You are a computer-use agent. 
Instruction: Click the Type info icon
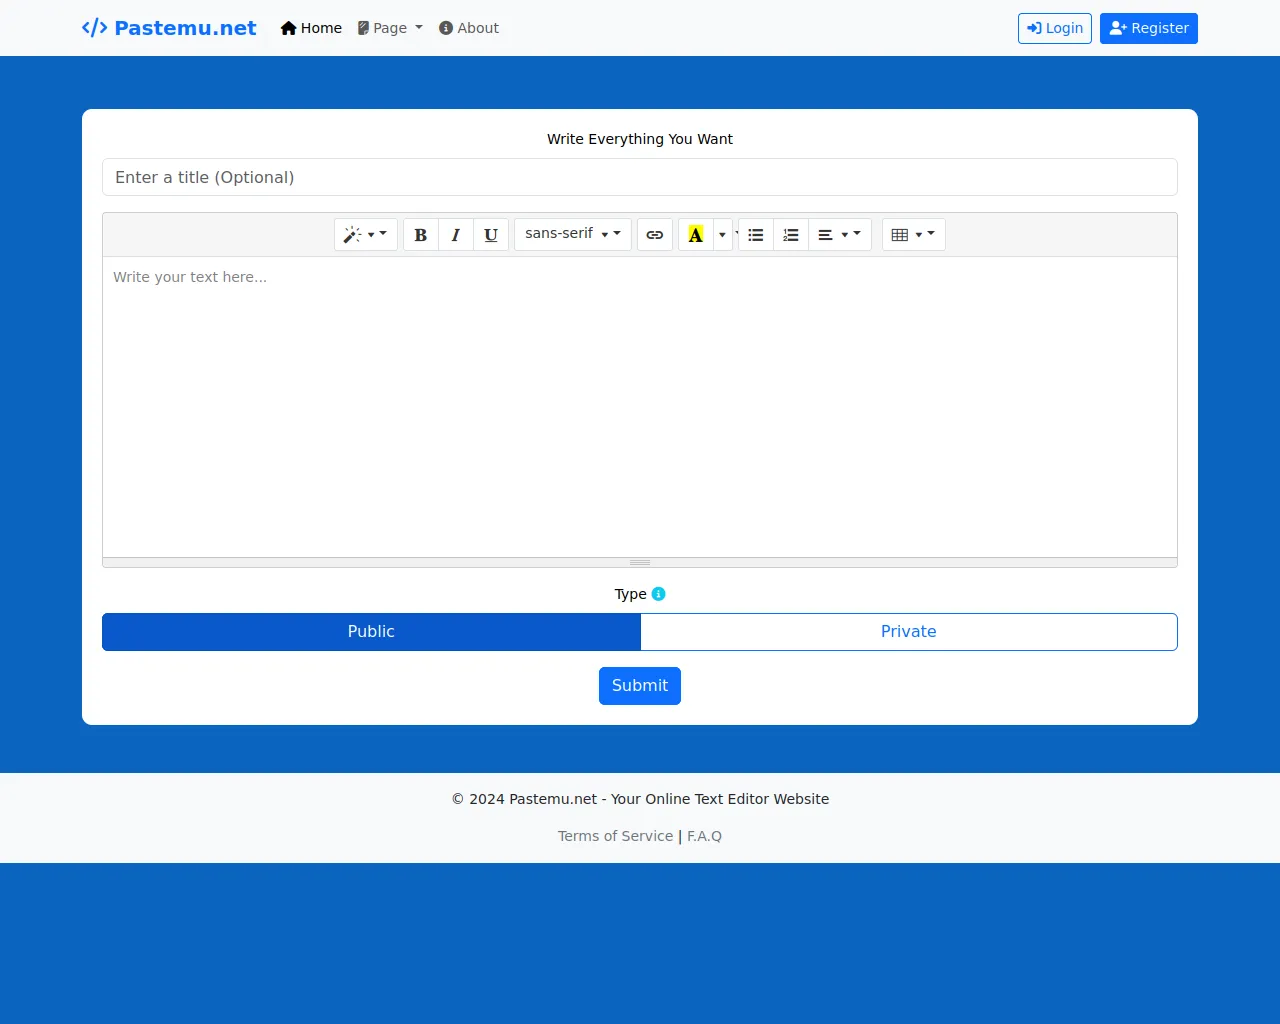[658, 594]
